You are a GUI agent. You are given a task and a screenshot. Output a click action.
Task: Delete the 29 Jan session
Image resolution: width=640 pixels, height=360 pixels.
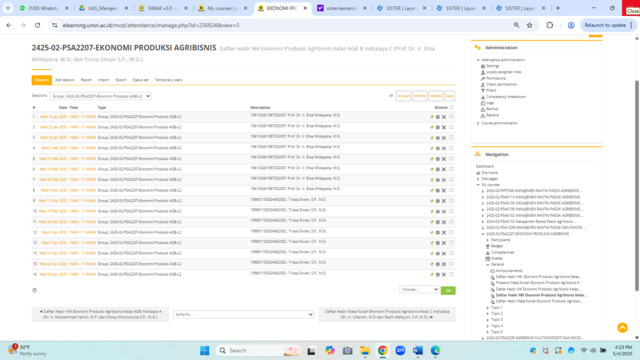tap(444, 138)
